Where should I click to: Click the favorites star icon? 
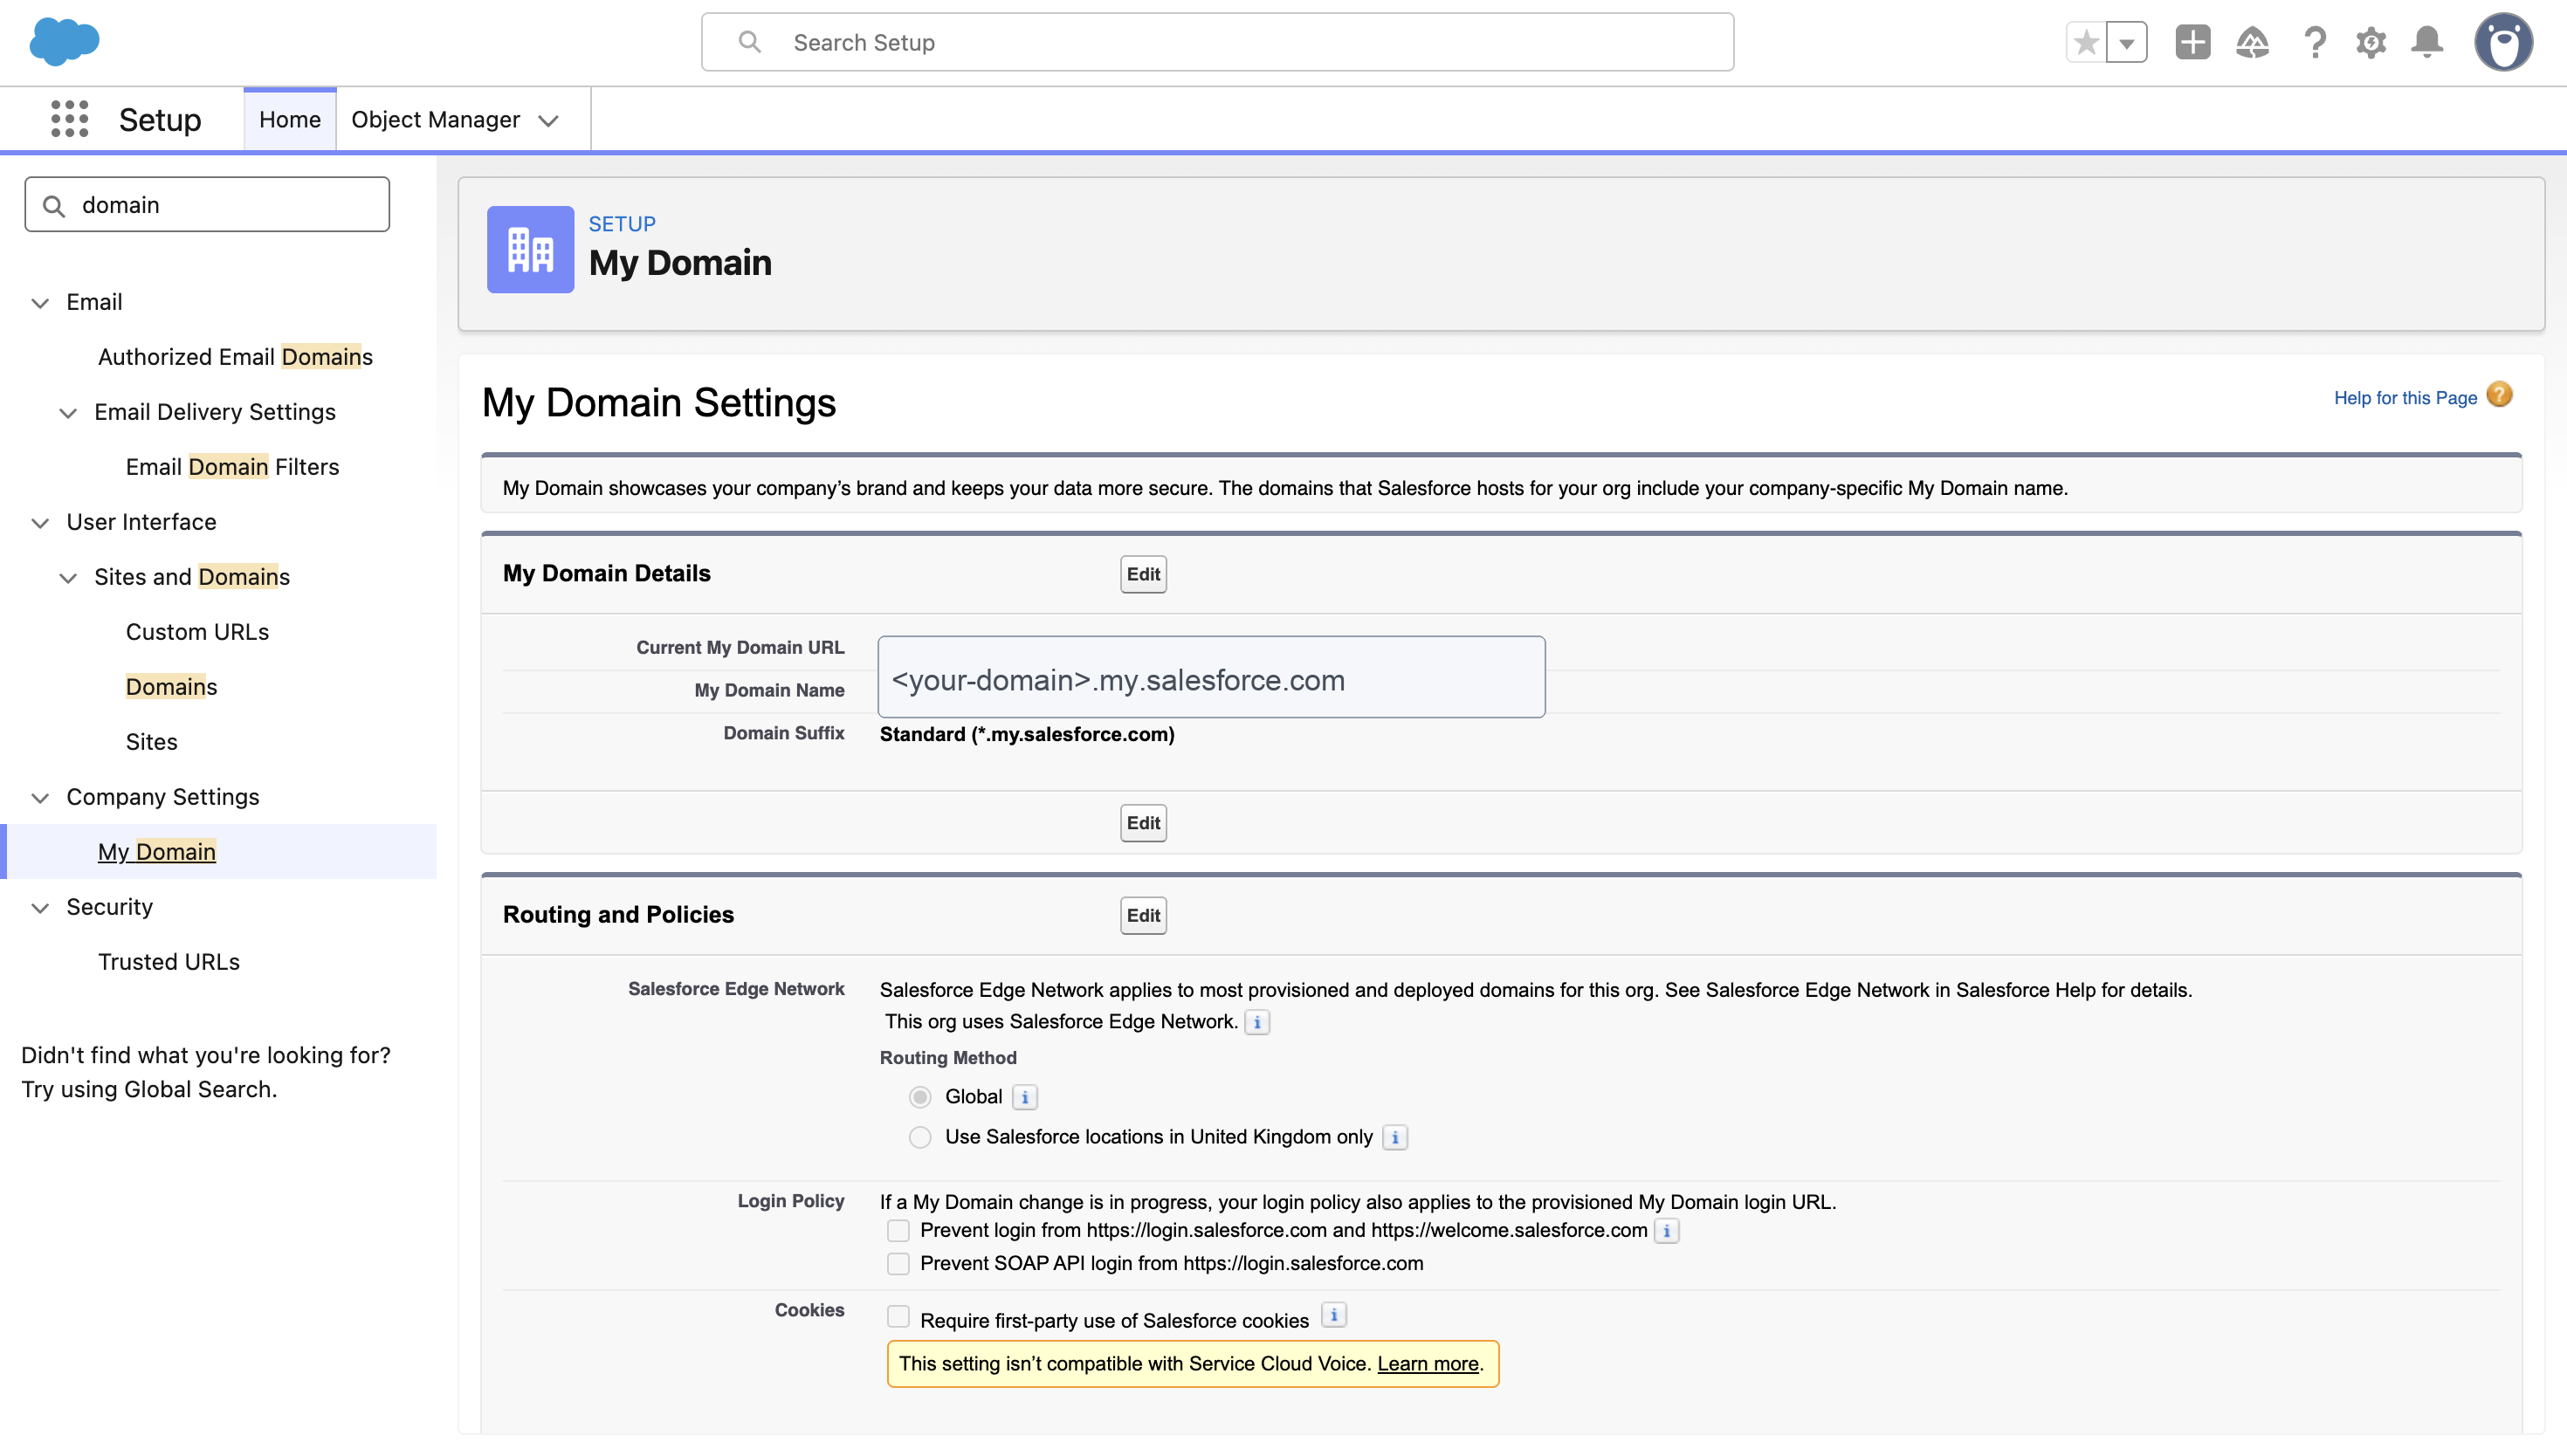[x=2086, y=43]
